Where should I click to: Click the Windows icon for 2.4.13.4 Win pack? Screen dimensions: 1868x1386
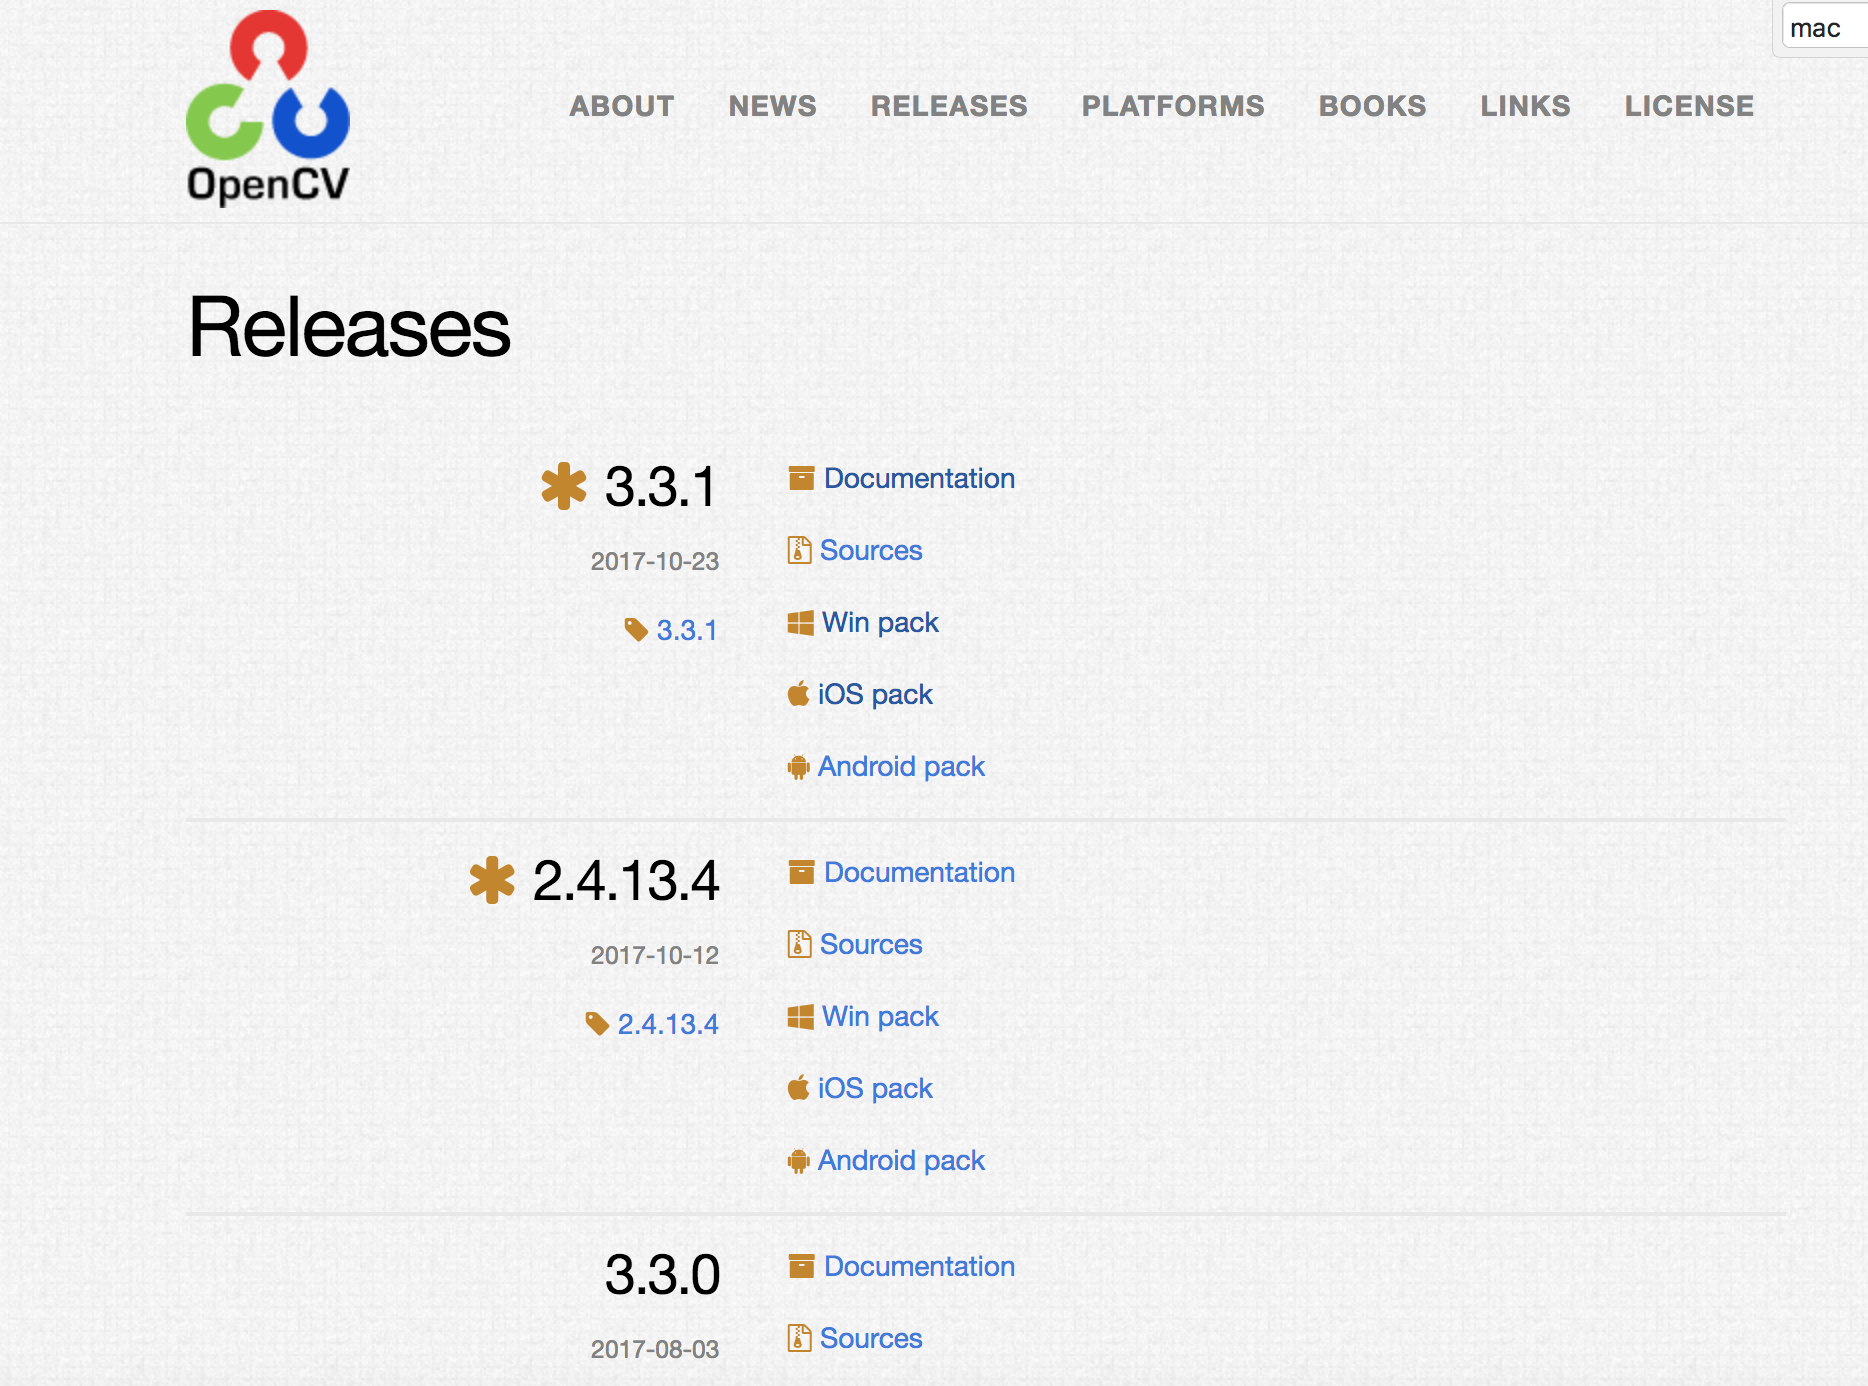(x=801, y=1017)
